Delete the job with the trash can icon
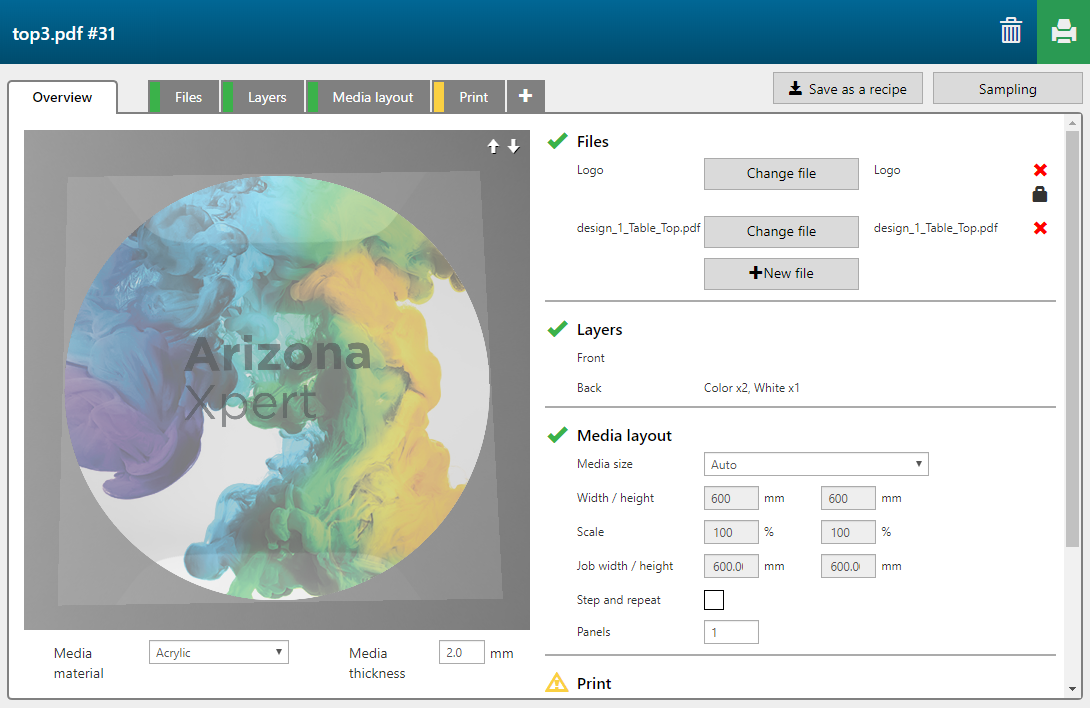This screenshot has height=708, width=1090. 1011,31
